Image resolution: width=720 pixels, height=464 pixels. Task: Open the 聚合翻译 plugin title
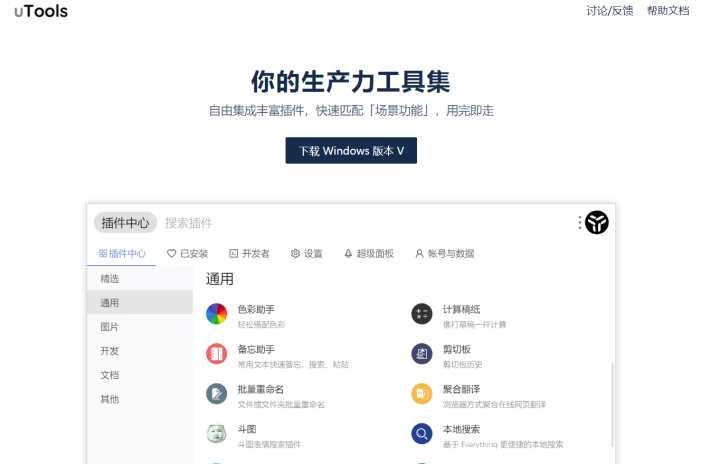(461, 389)
